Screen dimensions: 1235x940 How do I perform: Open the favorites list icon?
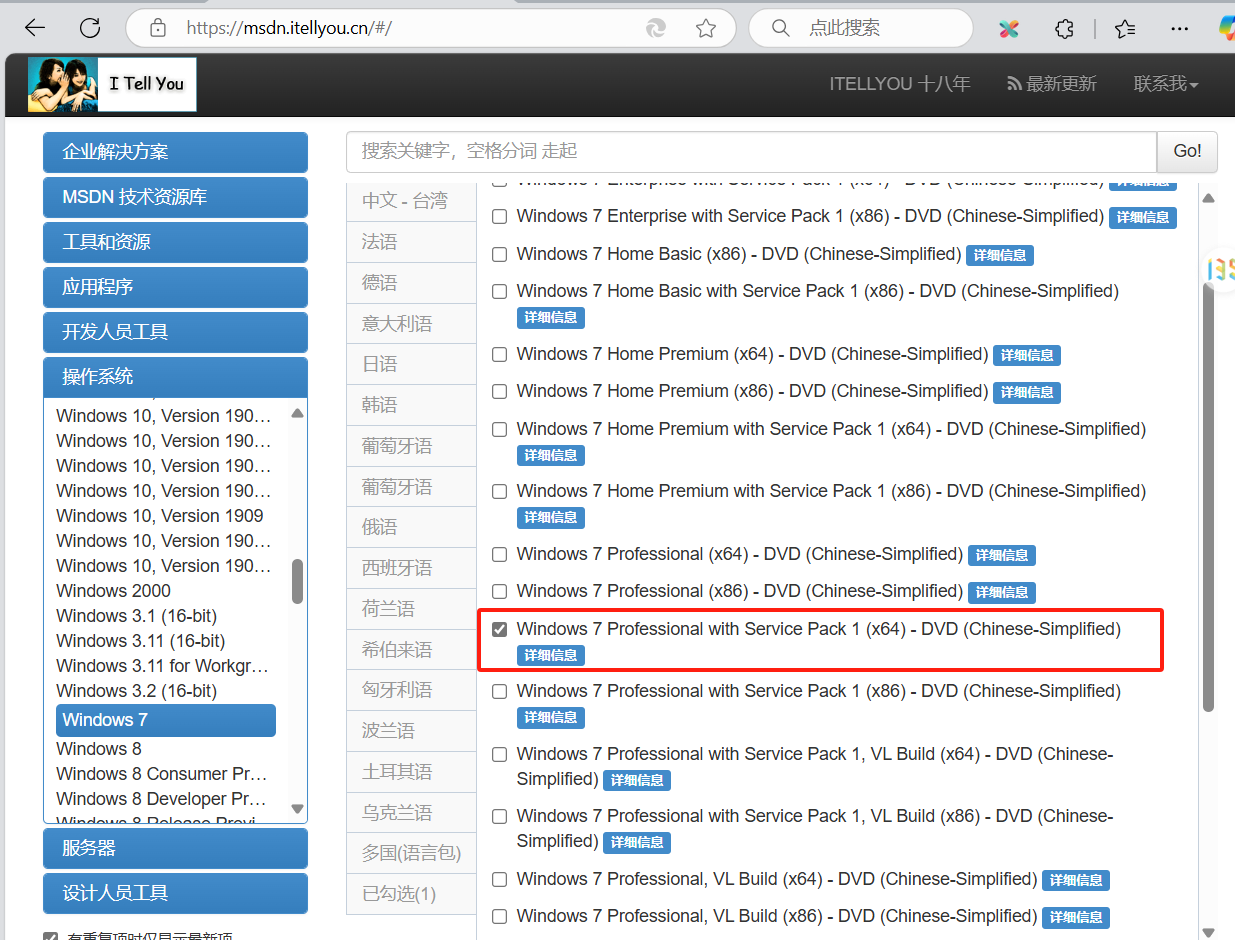click(x=1125, y=28)
